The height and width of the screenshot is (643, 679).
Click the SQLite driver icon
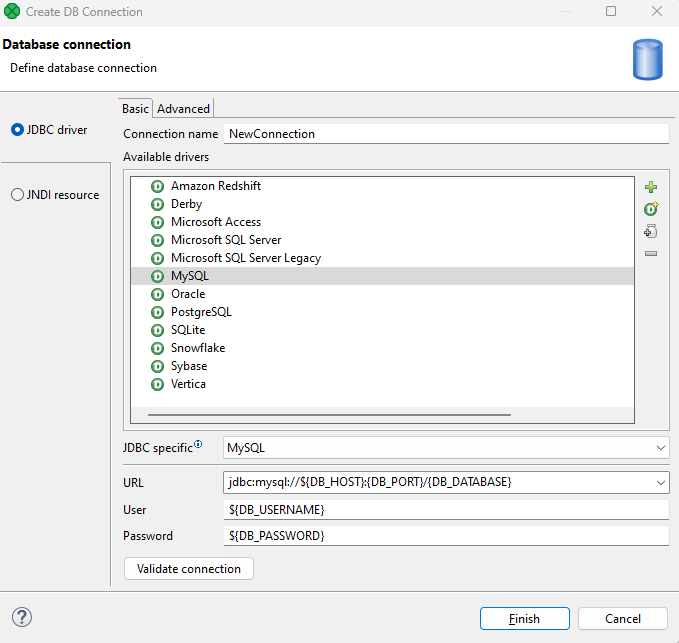tap(157, 330)
